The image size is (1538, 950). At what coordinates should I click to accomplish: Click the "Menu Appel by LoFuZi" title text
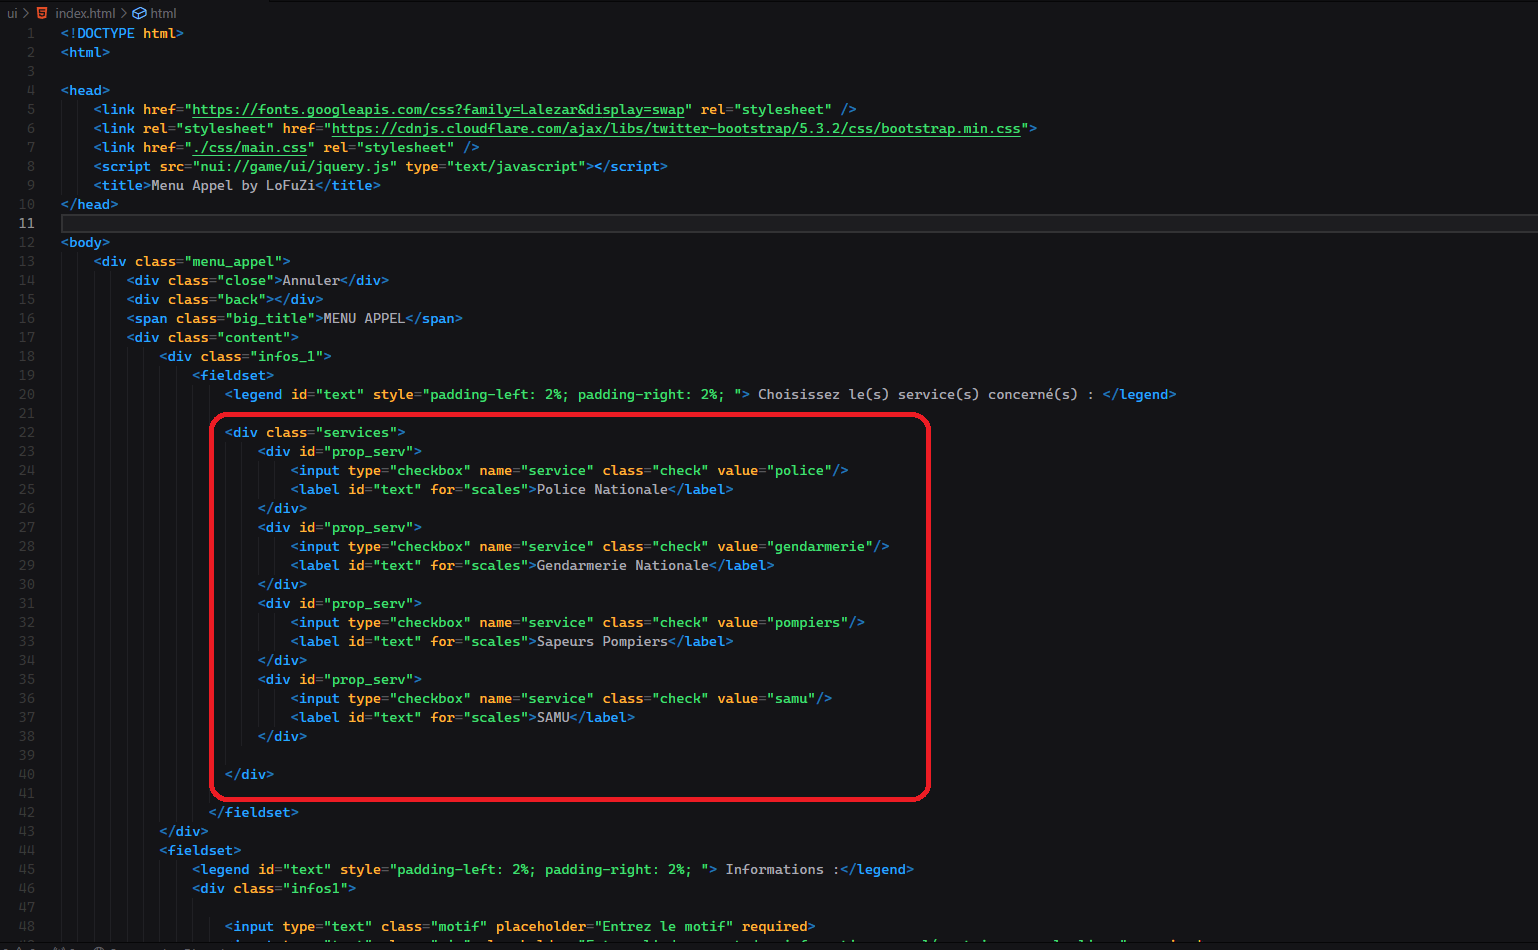pos(233,186)
